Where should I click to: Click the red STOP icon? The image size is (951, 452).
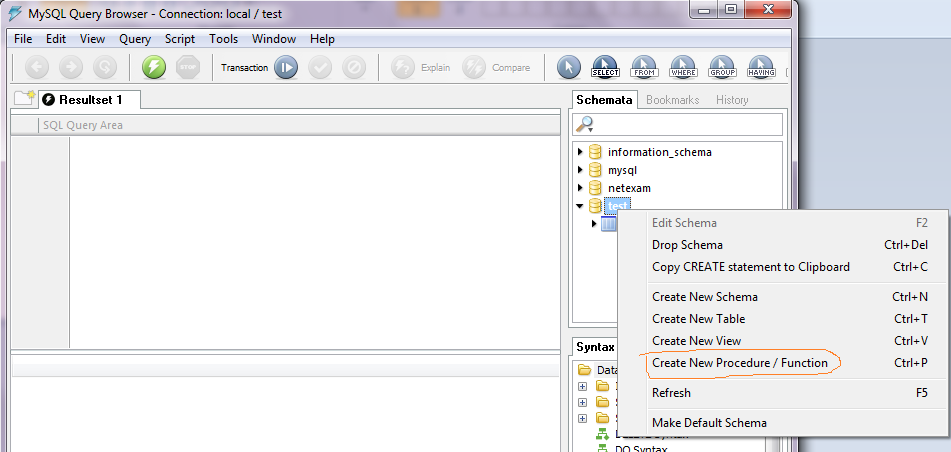188,67
